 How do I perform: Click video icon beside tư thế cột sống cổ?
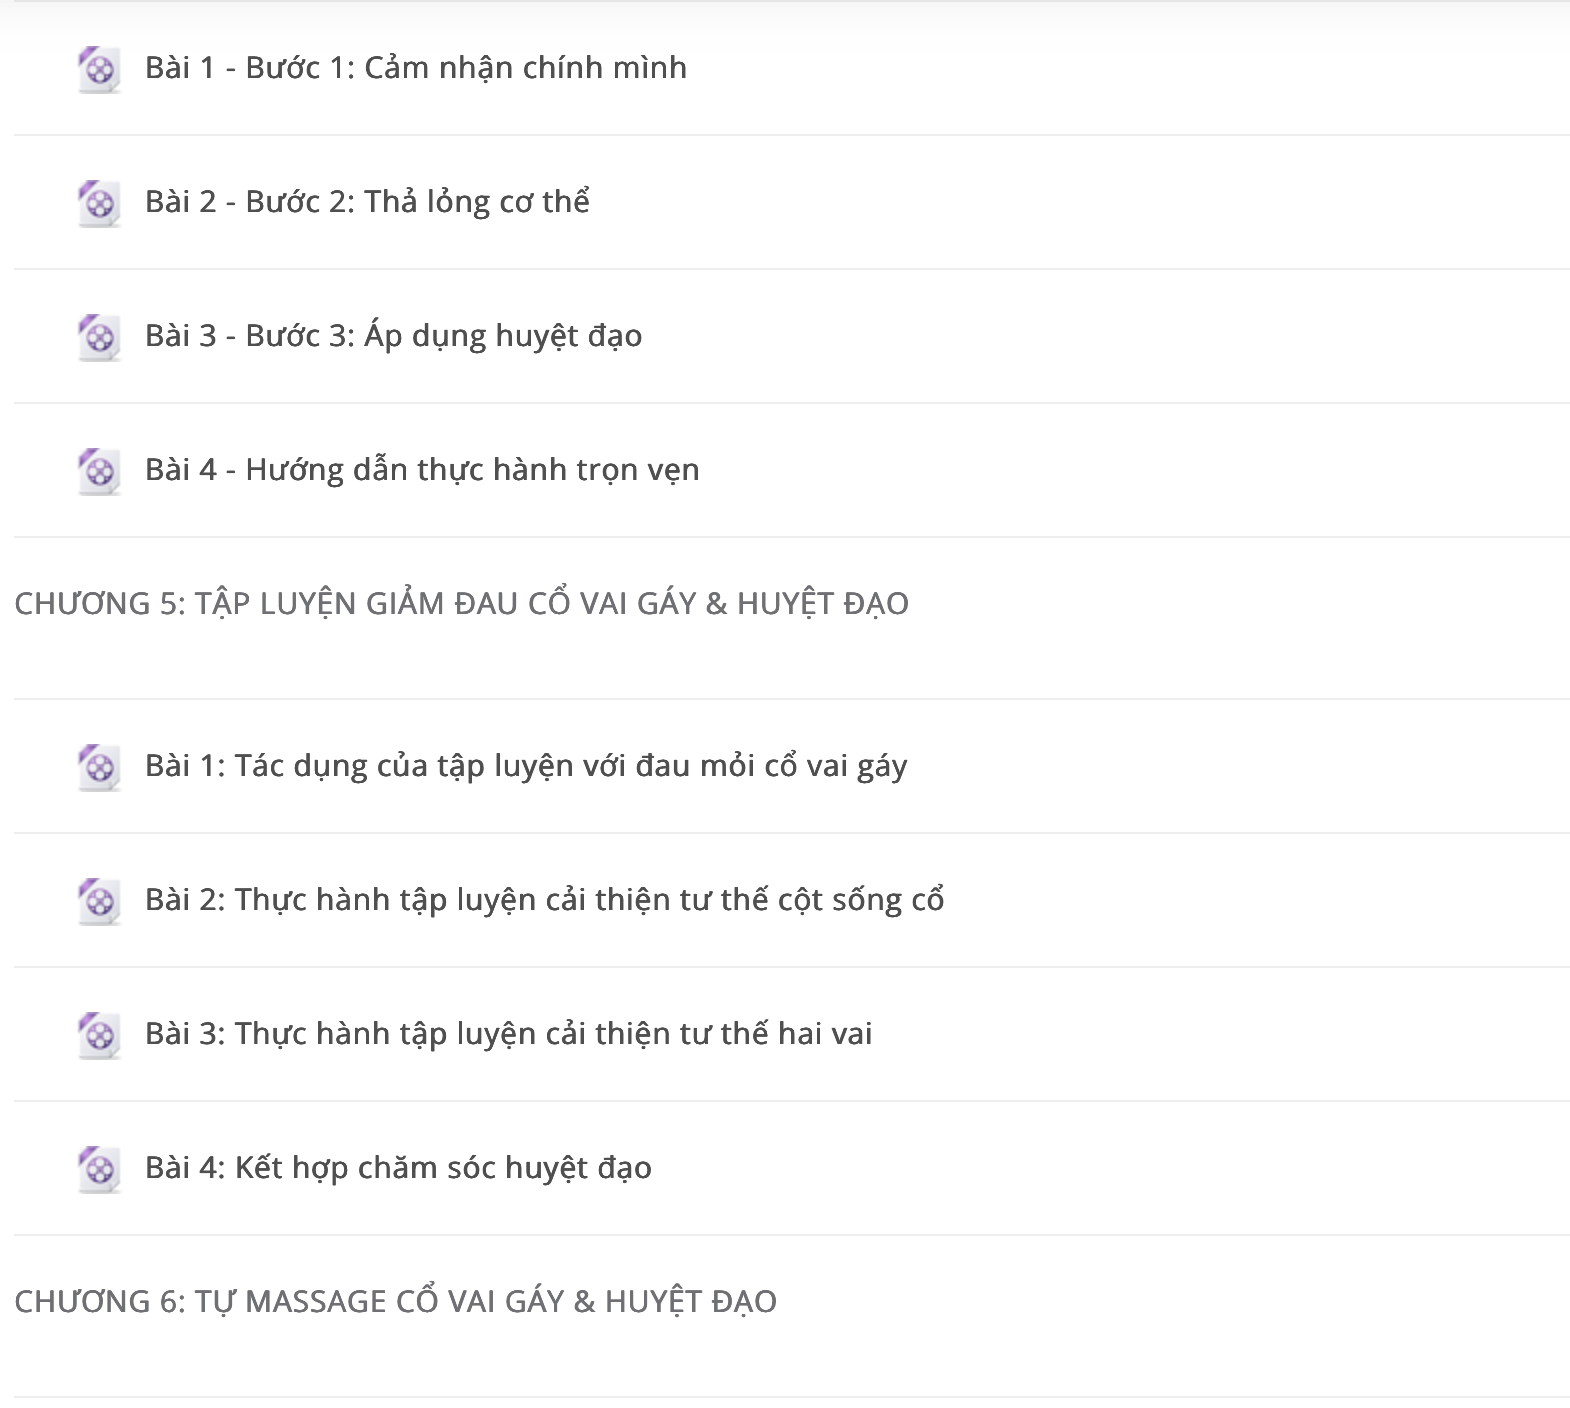click(x=99, y=902)
